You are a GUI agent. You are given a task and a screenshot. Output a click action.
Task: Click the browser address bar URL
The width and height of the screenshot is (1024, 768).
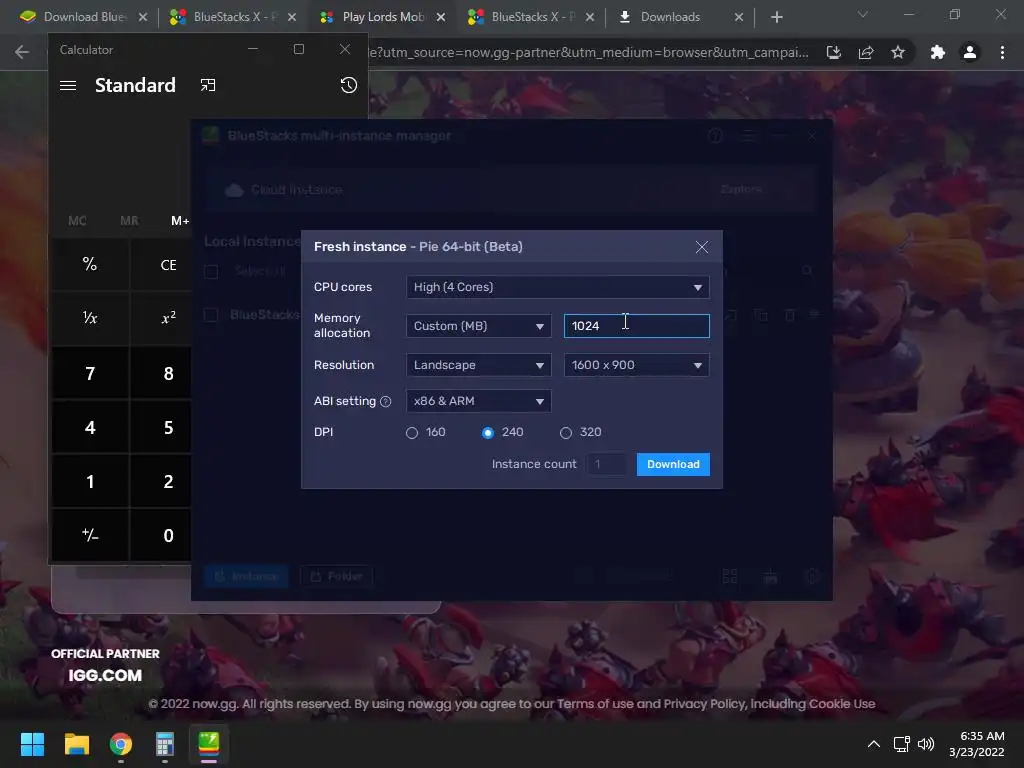[x=588, y=52]
